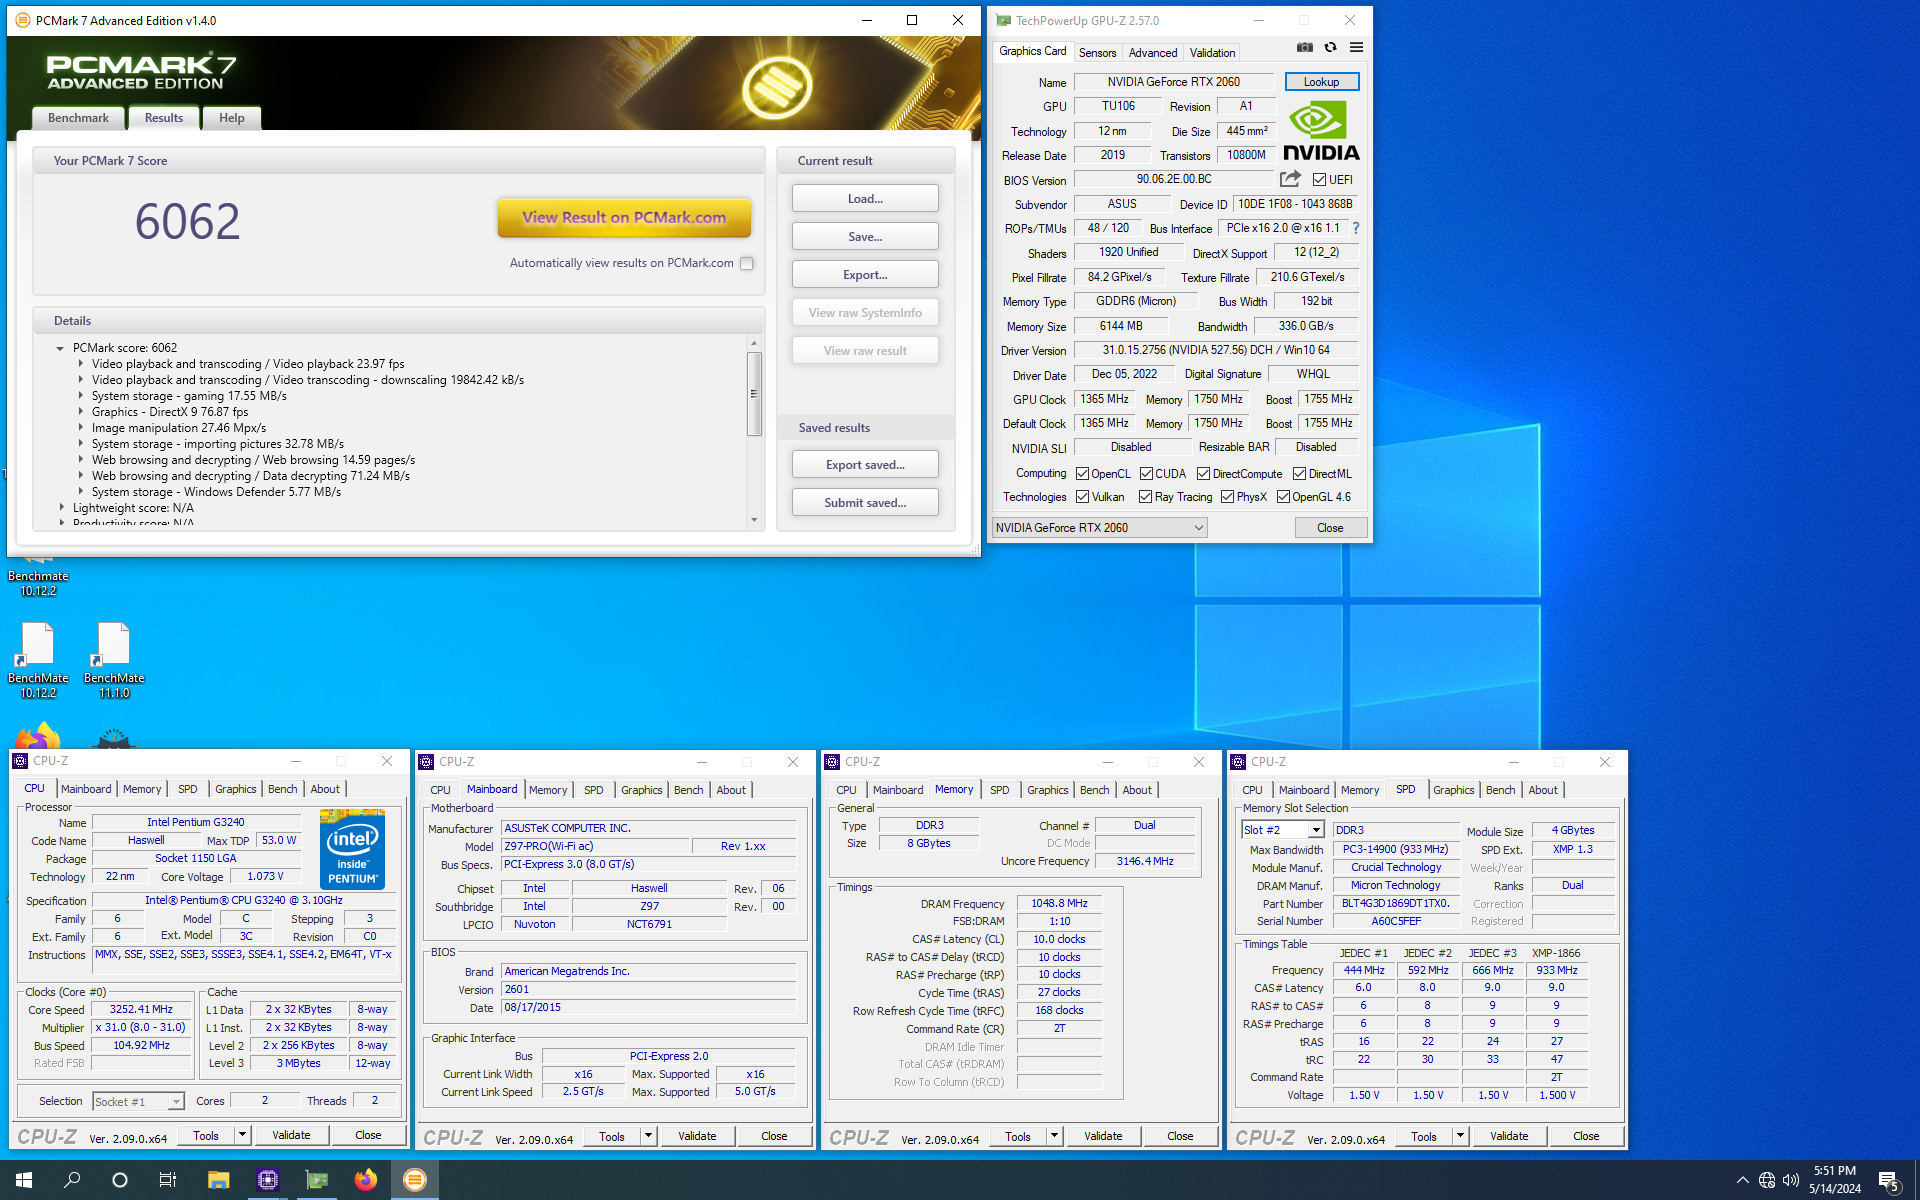The image size is (1920, 1200).
Task: Collapse the PCMark score: 6062 tree node
Action: (60, 348)
